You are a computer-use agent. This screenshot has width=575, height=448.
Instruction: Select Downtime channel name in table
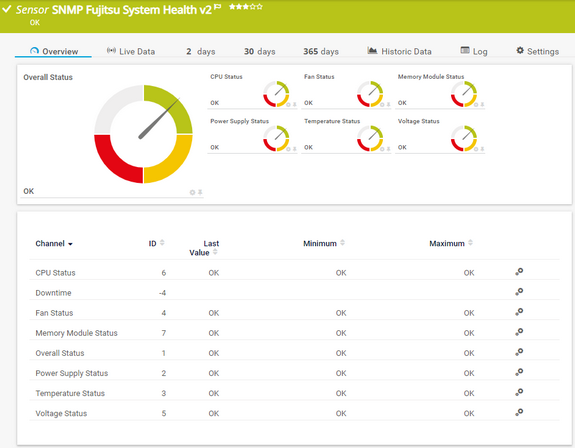tap(53, 293)
